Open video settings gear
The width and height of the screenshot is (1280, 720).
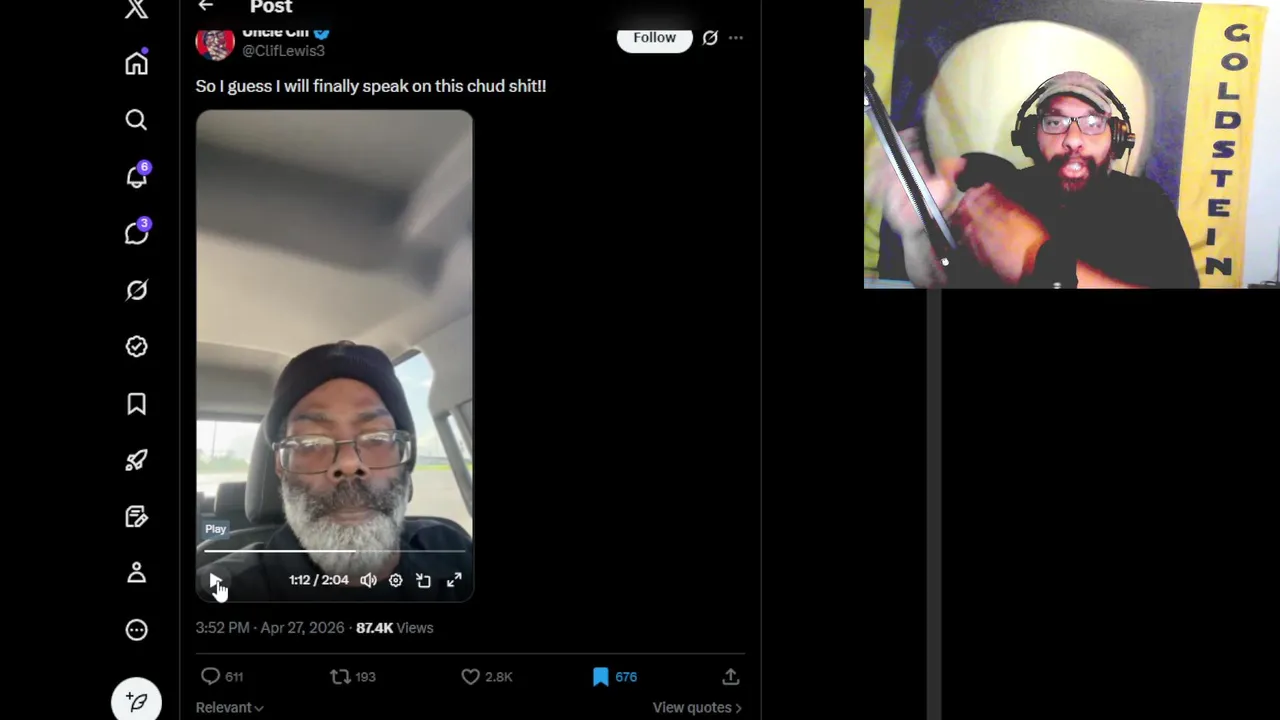click(x=396, y=580)
